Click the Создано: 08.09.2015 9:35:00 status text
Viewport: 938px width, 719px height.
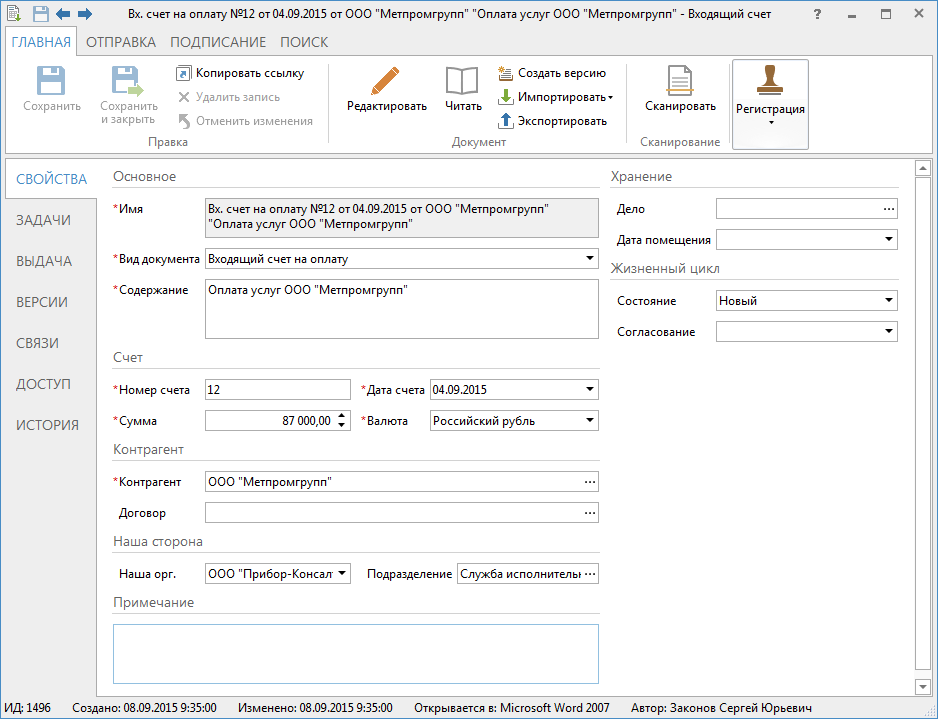click(x=144, y=708)
